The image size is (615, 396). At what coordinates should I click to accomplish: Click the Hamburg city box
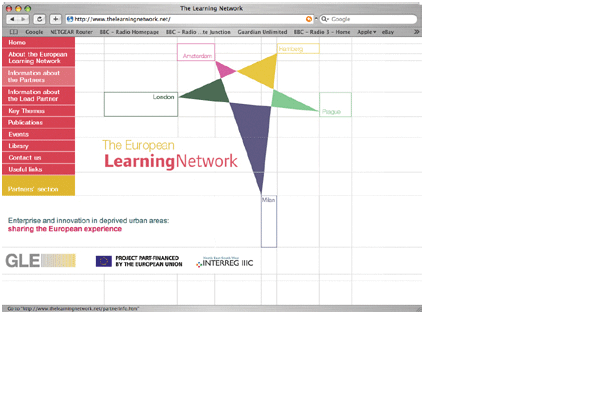(x=298, y=49)
